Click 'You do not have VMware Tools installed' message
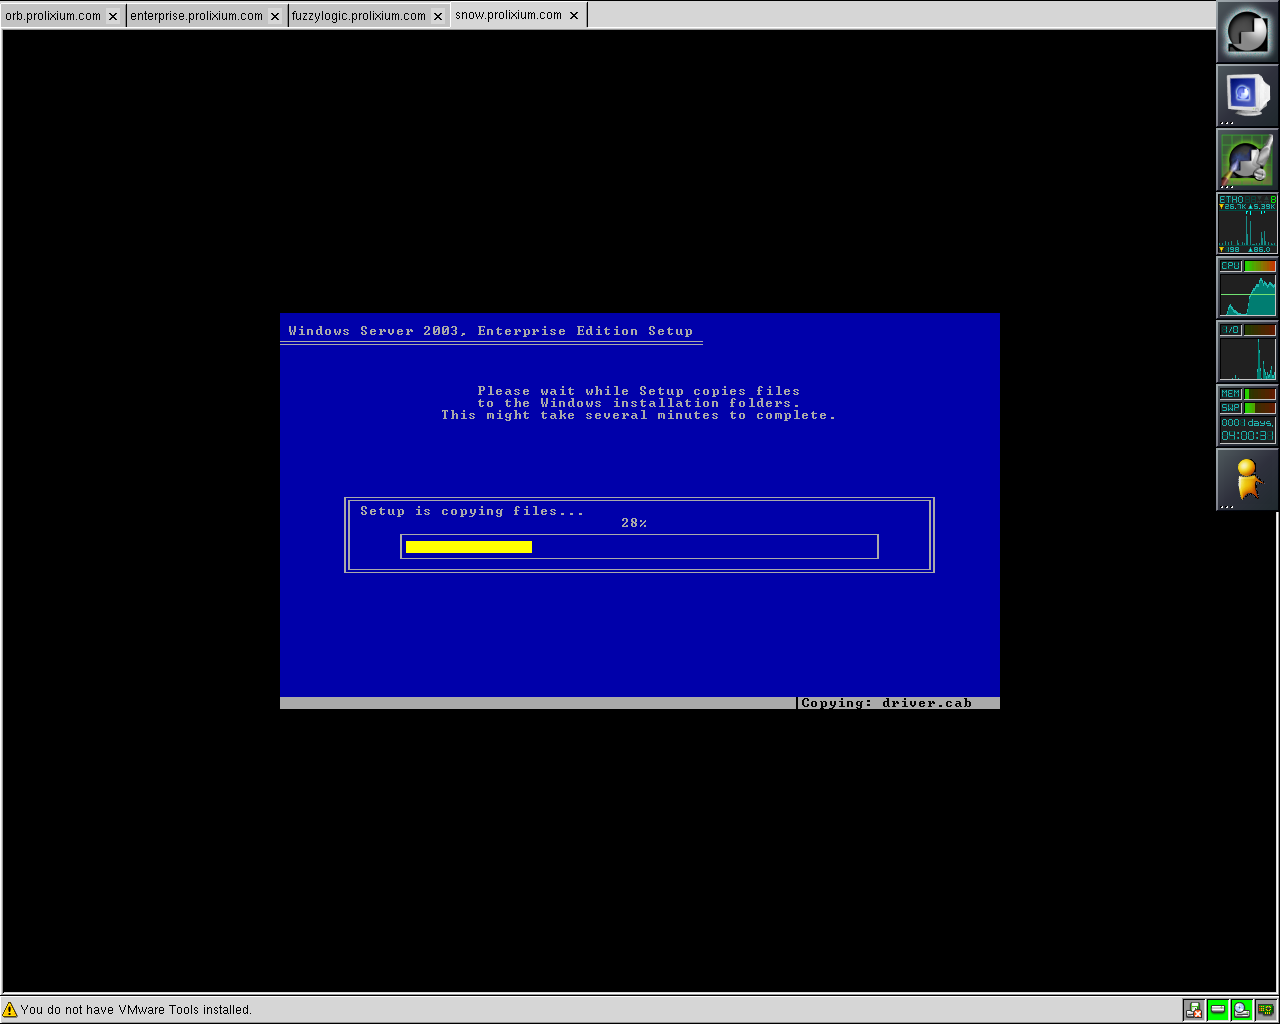 click(x=136, y=1010)
